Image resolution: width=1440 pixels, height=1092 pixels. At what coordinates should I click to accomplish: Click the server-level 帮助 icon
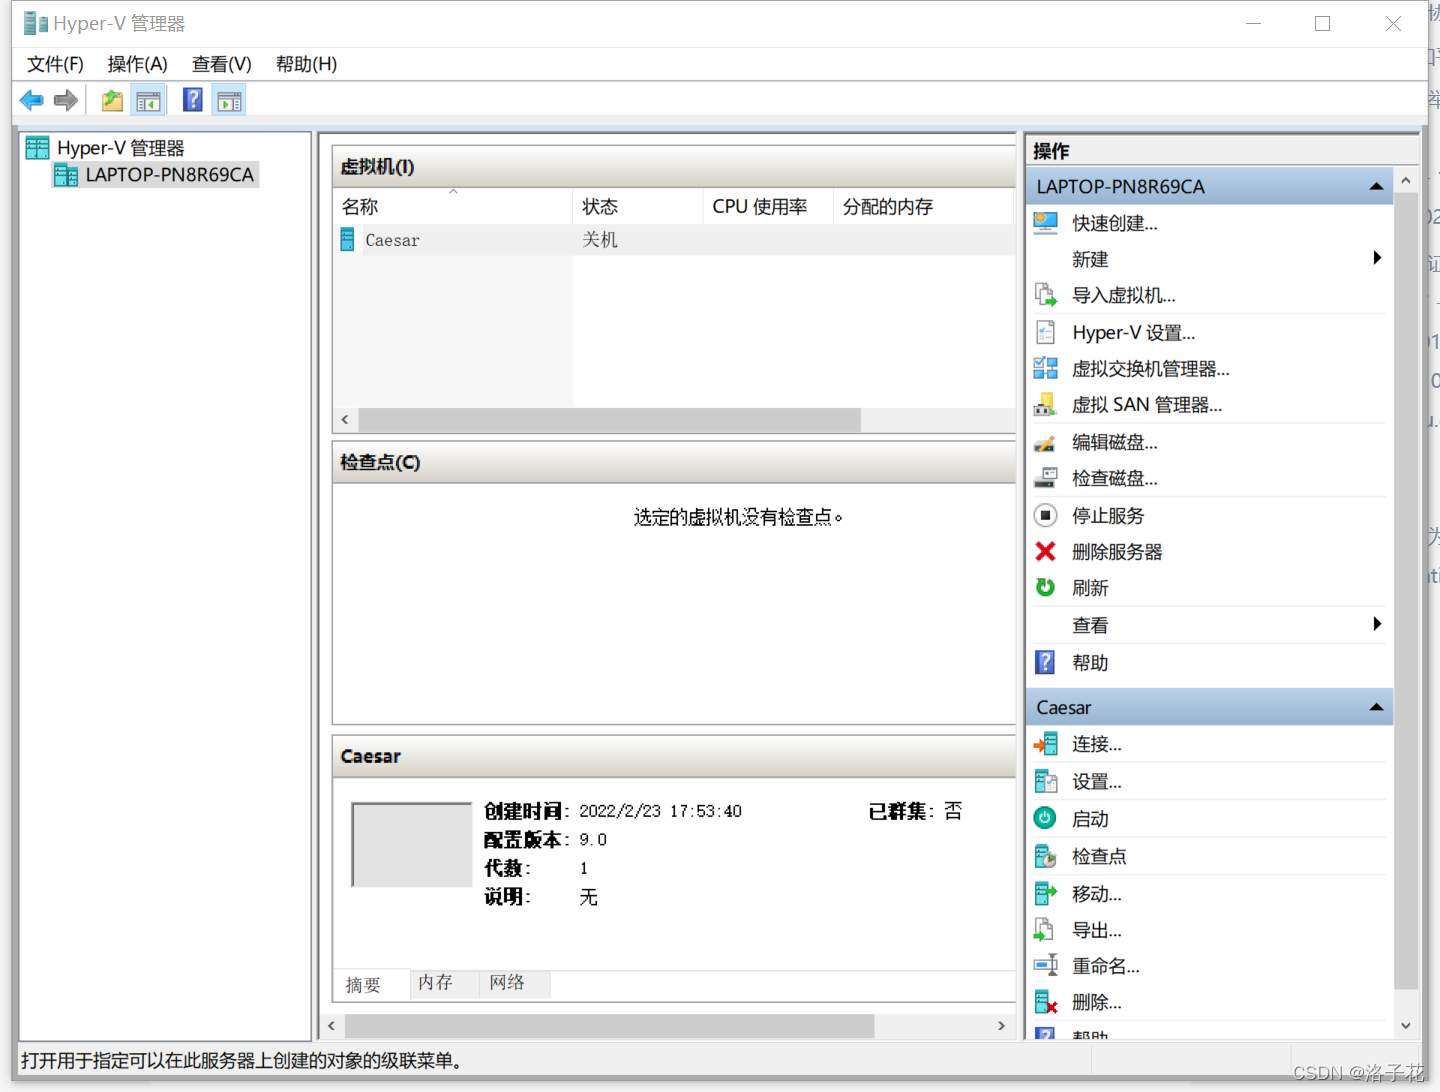point(1045,662)
